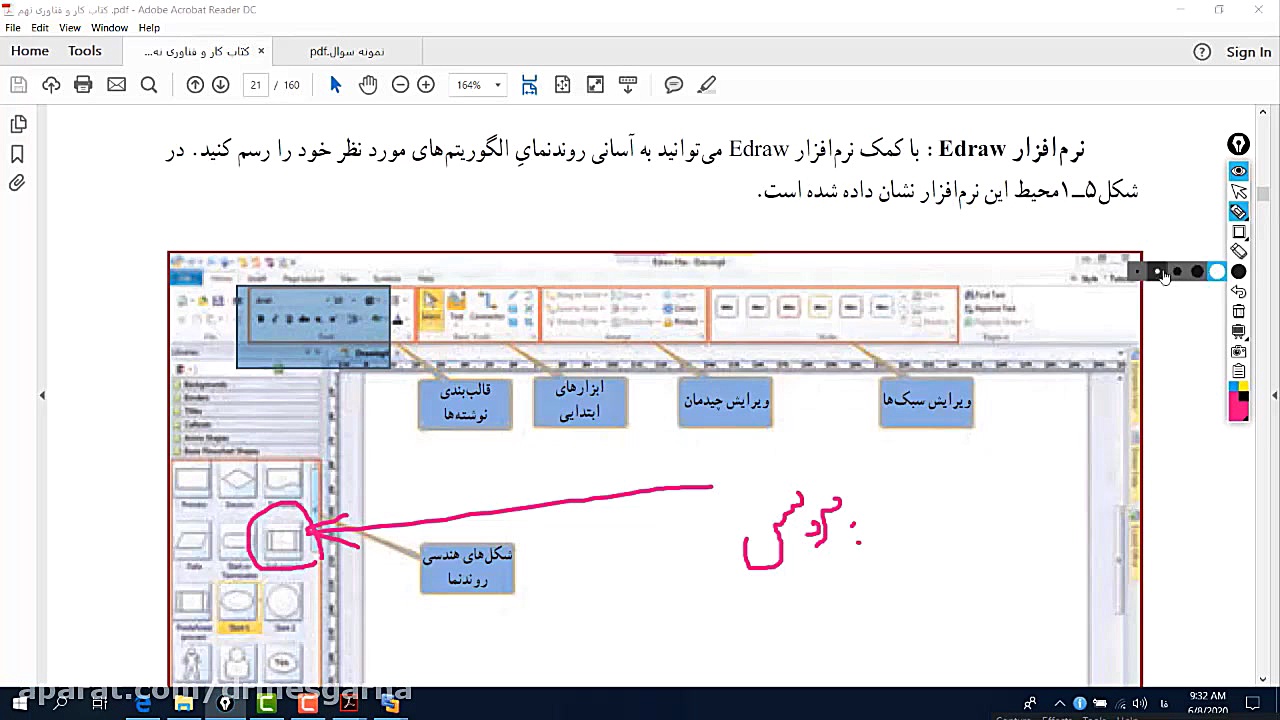
Task: Open the document search icon
Action: click(x=149, y=84)
